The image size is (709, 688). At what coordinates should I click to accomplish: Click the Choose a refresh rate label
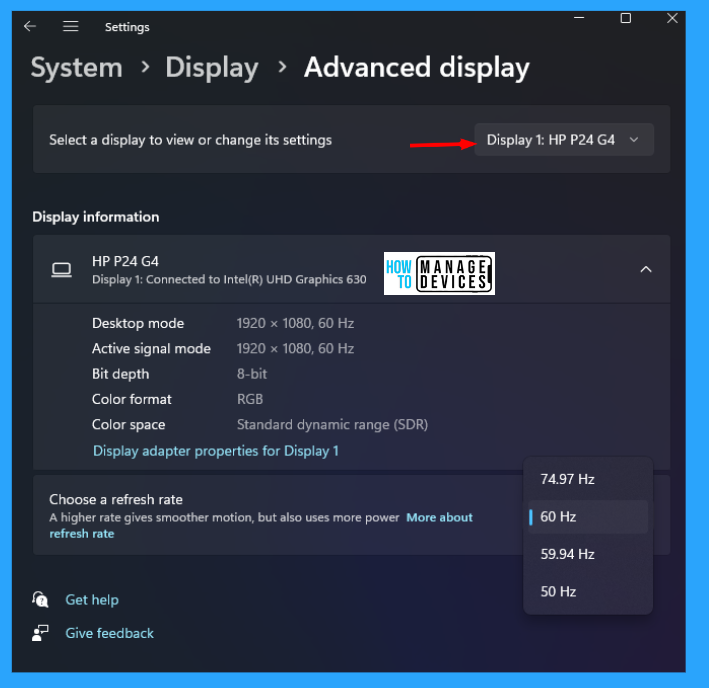116,500
